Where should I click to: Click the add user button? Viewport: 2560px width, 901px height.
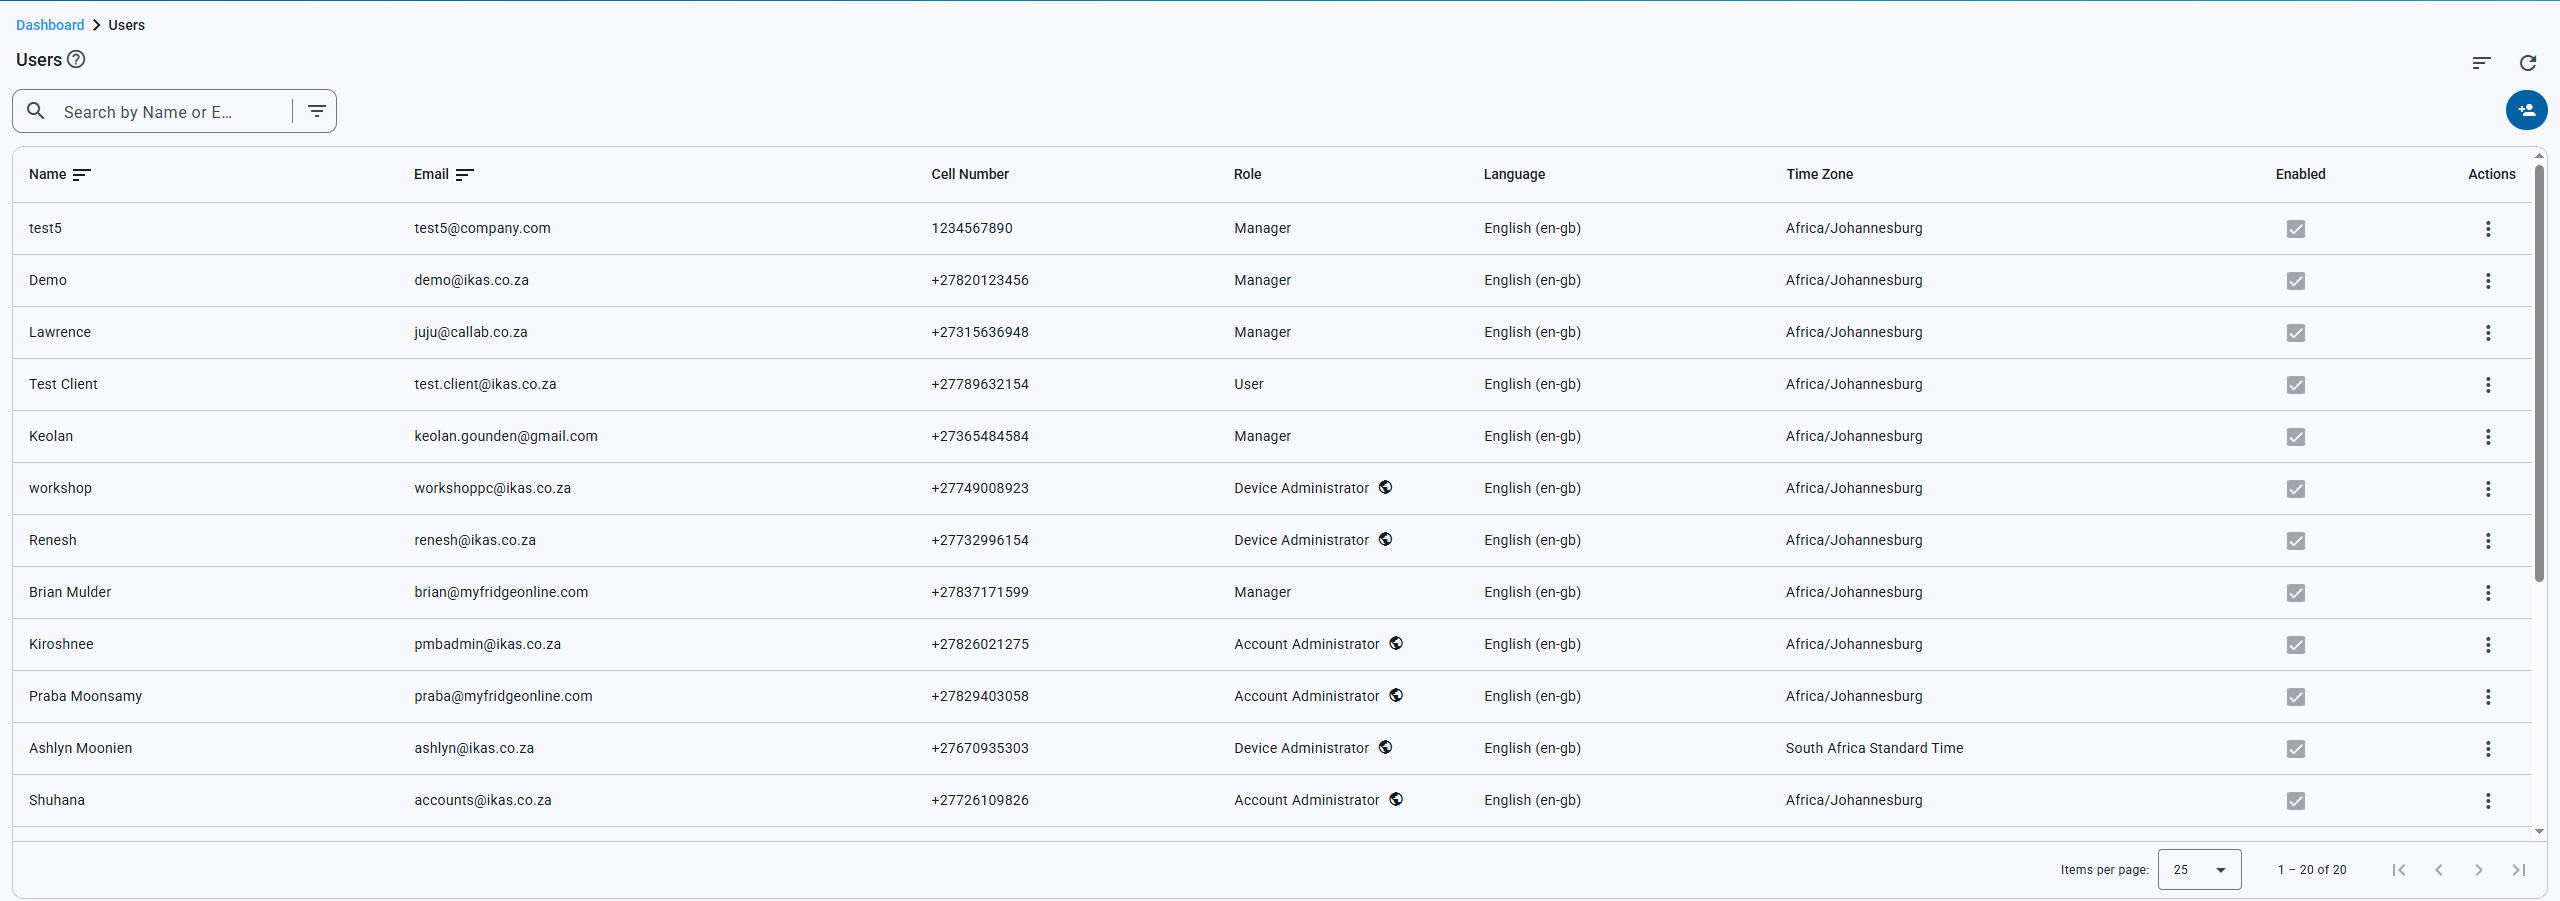tap(2526, 110)
